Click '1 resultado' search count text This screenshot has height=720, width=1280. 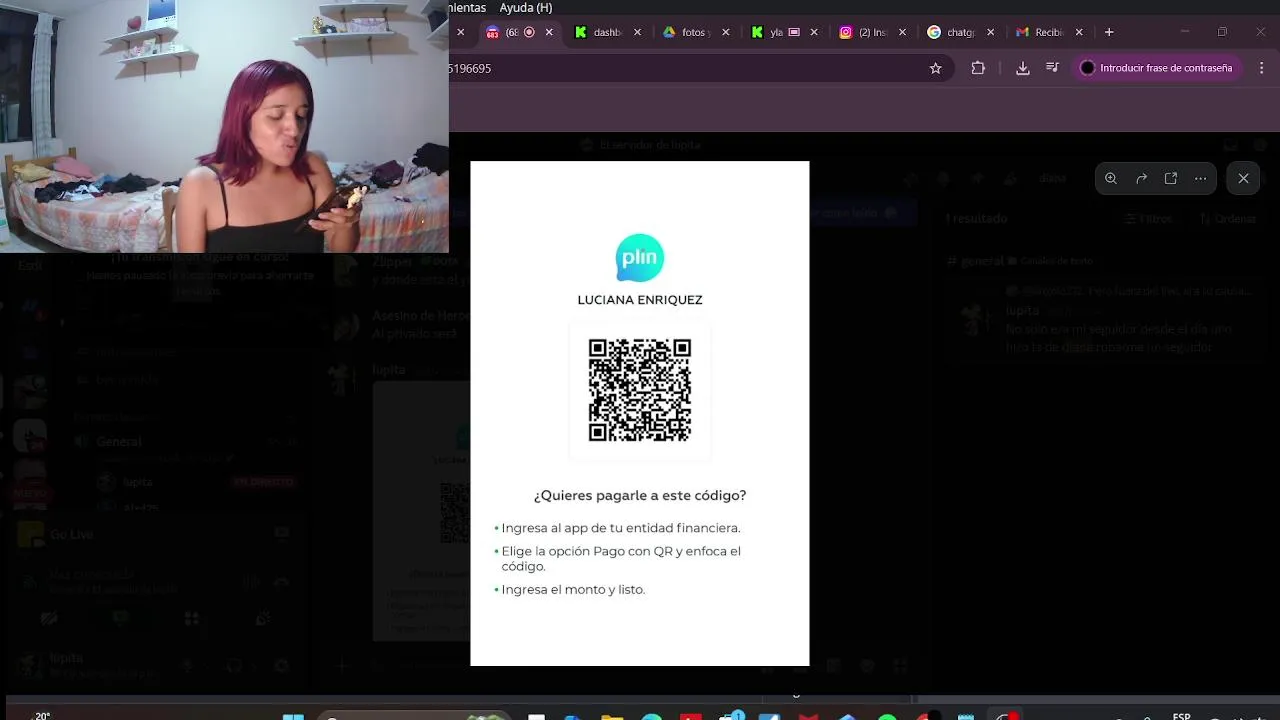click(977, 218)
